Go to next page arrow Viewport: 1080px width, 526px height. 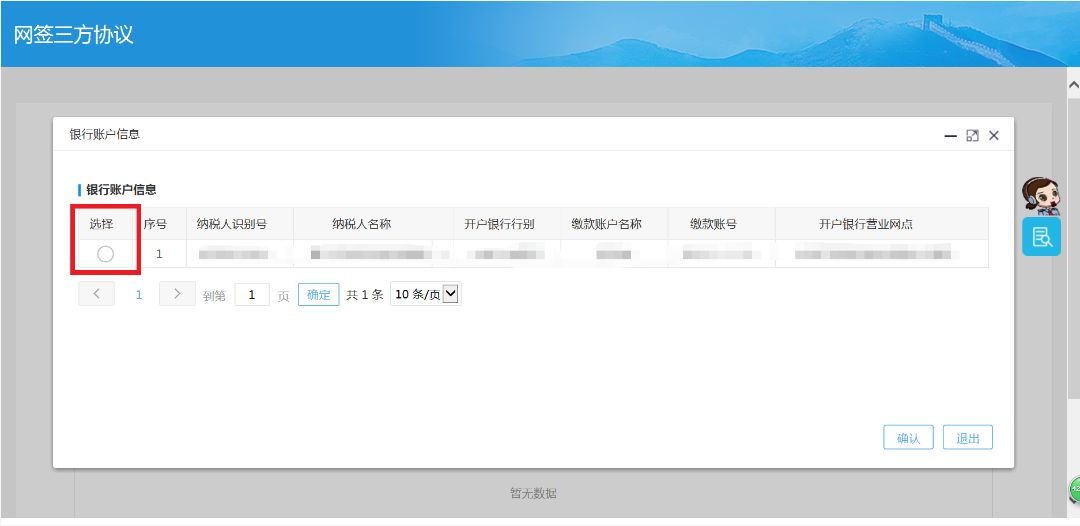[x=178, y=294]
